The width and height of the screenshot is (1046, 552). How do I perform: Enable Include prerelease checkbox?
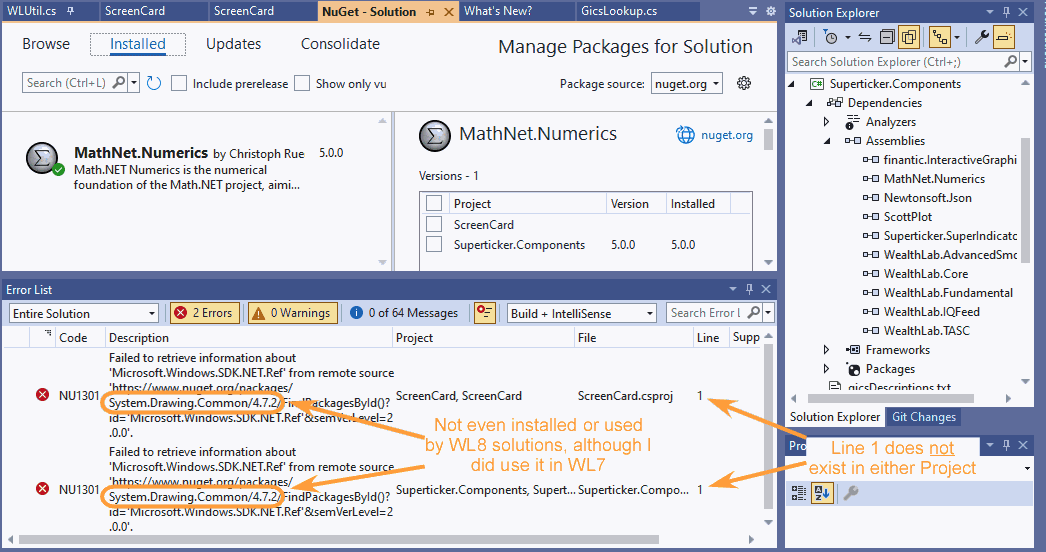(179, 83)
